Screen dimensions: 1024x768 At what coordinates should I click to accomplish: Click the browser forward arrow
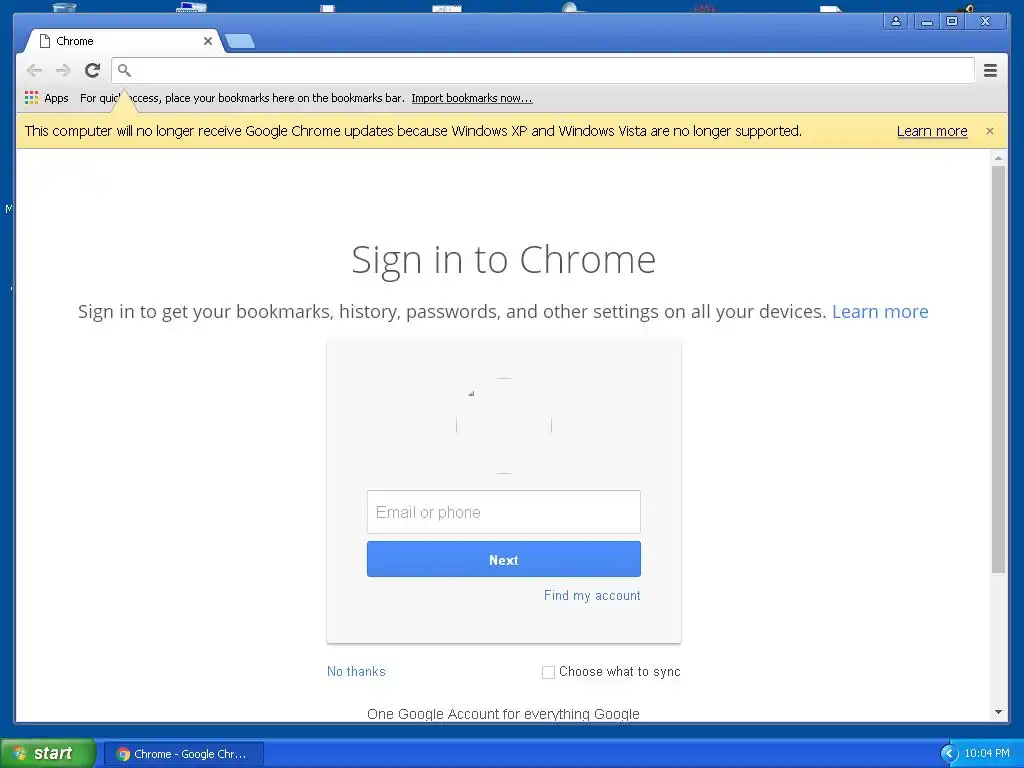(63, 70)
